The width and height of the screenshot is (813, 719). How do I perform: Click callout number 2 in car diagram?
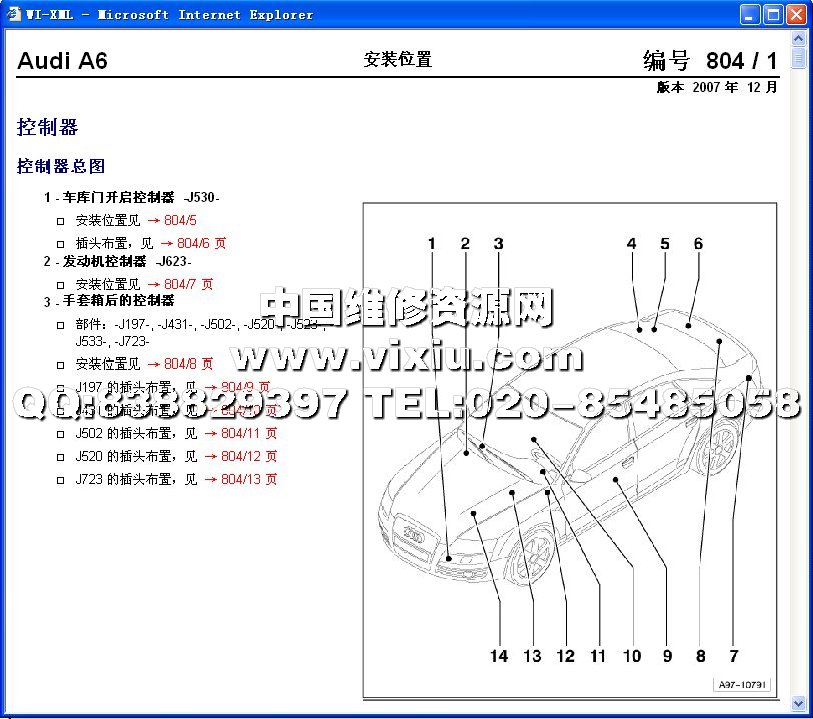click(465, 244)
